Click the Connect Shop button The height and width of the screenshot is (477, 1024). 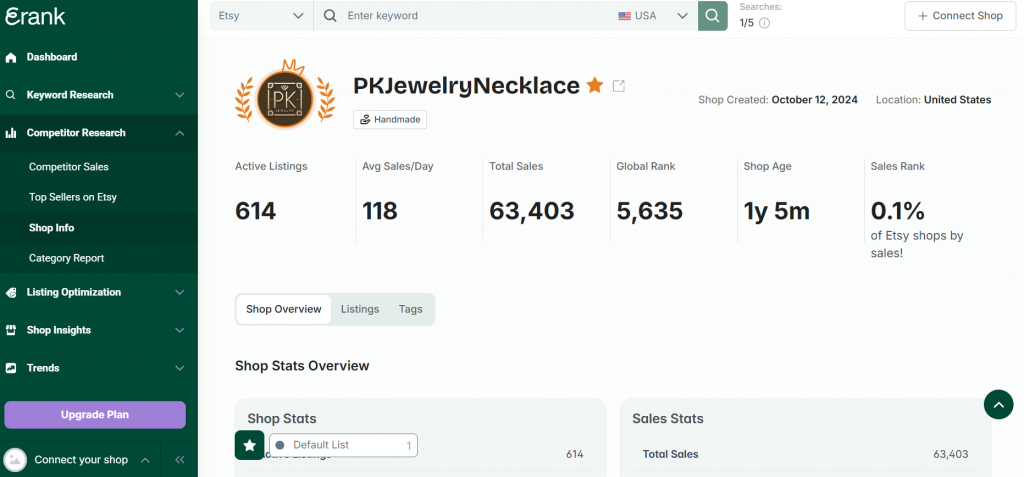coord(959,16)
